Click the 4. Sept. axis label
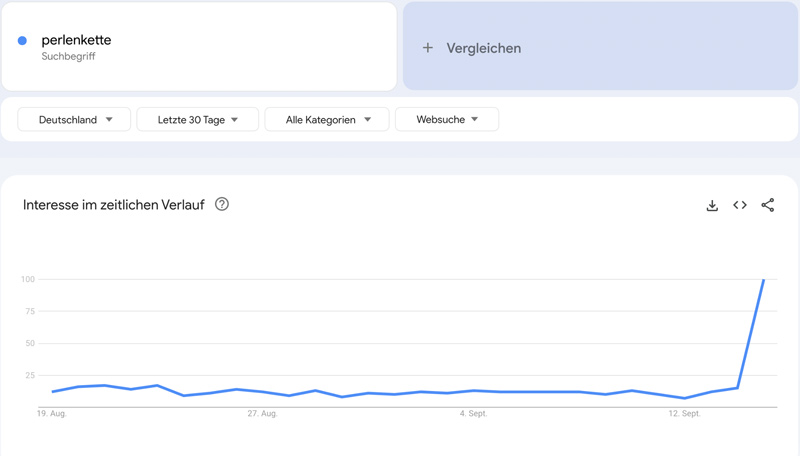Screen dimensions: 800x456 click(x=473, y=413)
